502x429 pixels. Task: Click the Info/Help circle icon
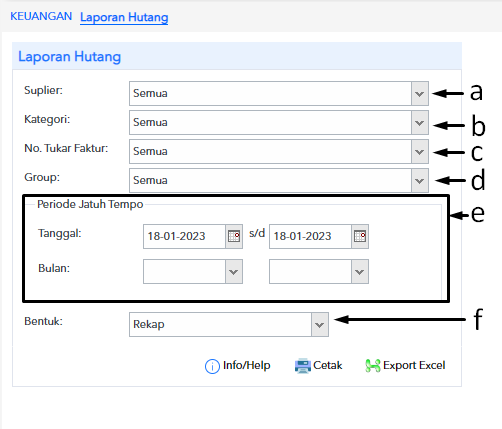click(x=212, y=366)
